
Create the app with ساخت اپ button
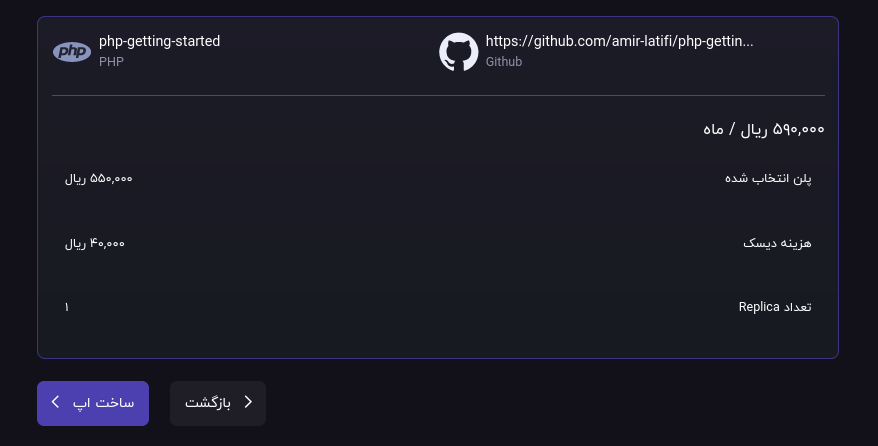coord(93,403)
